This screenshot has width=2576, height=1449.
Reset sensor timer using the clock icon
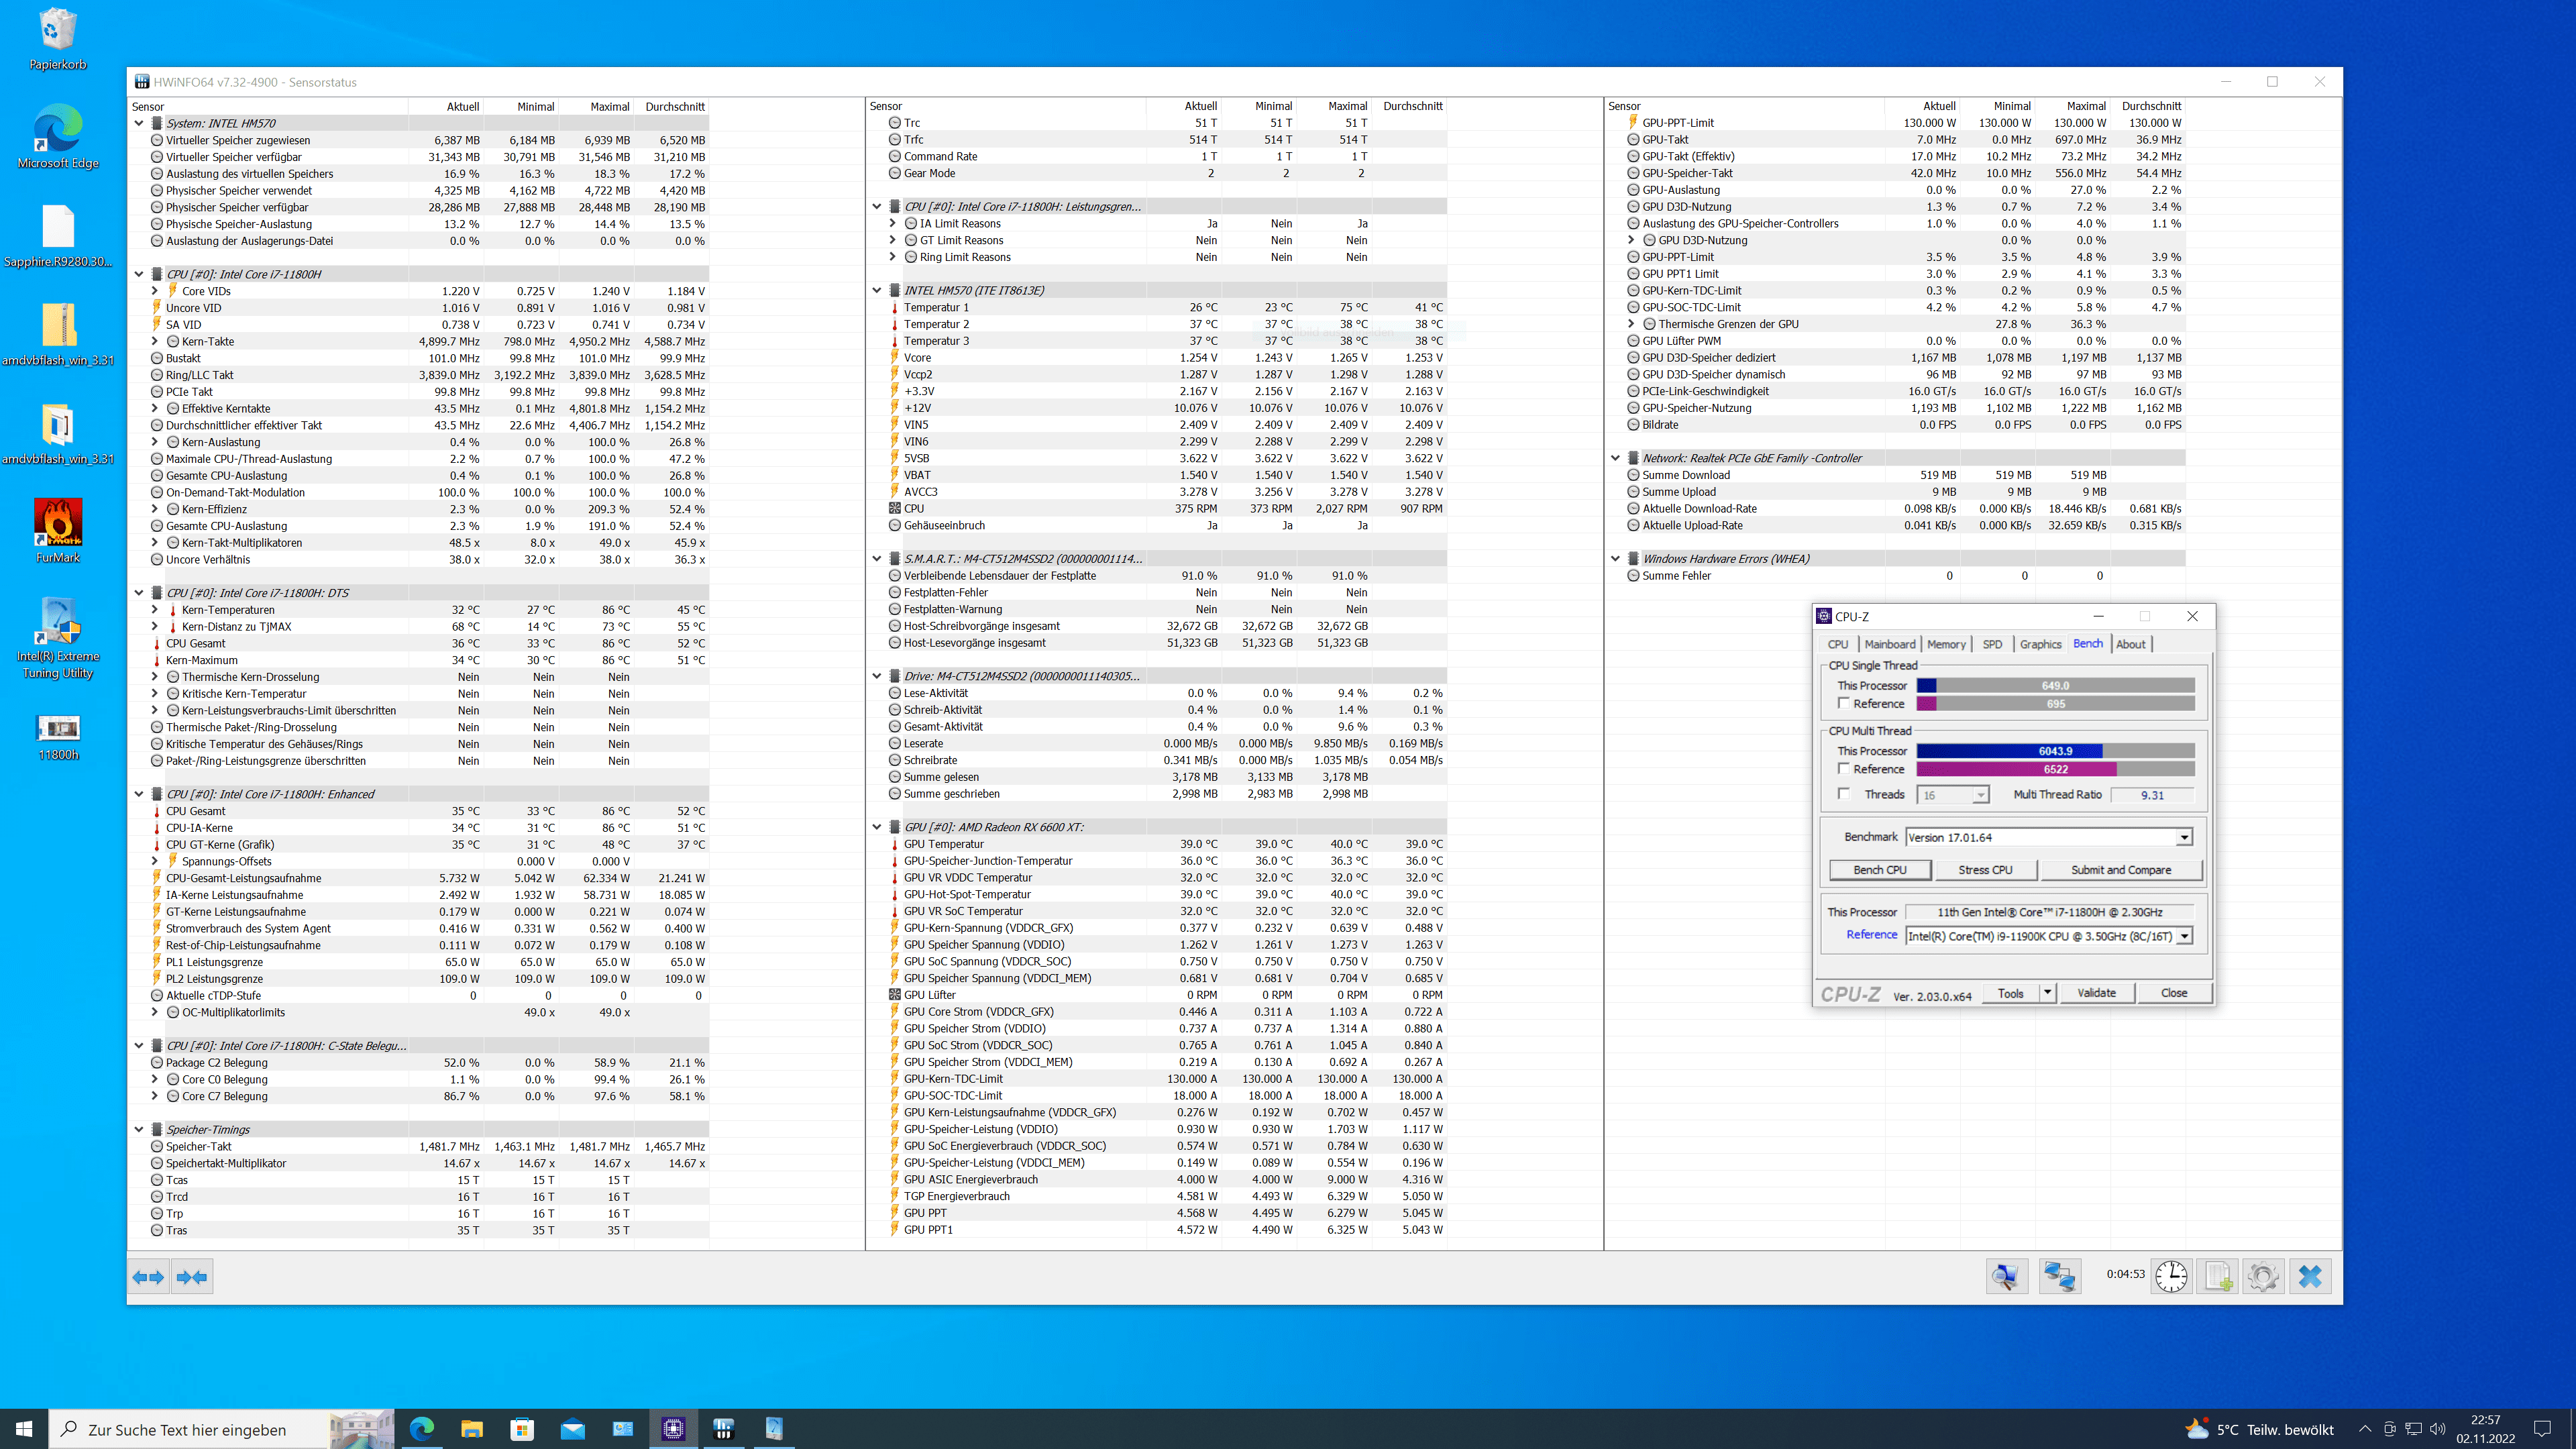coord(2171,1276)
